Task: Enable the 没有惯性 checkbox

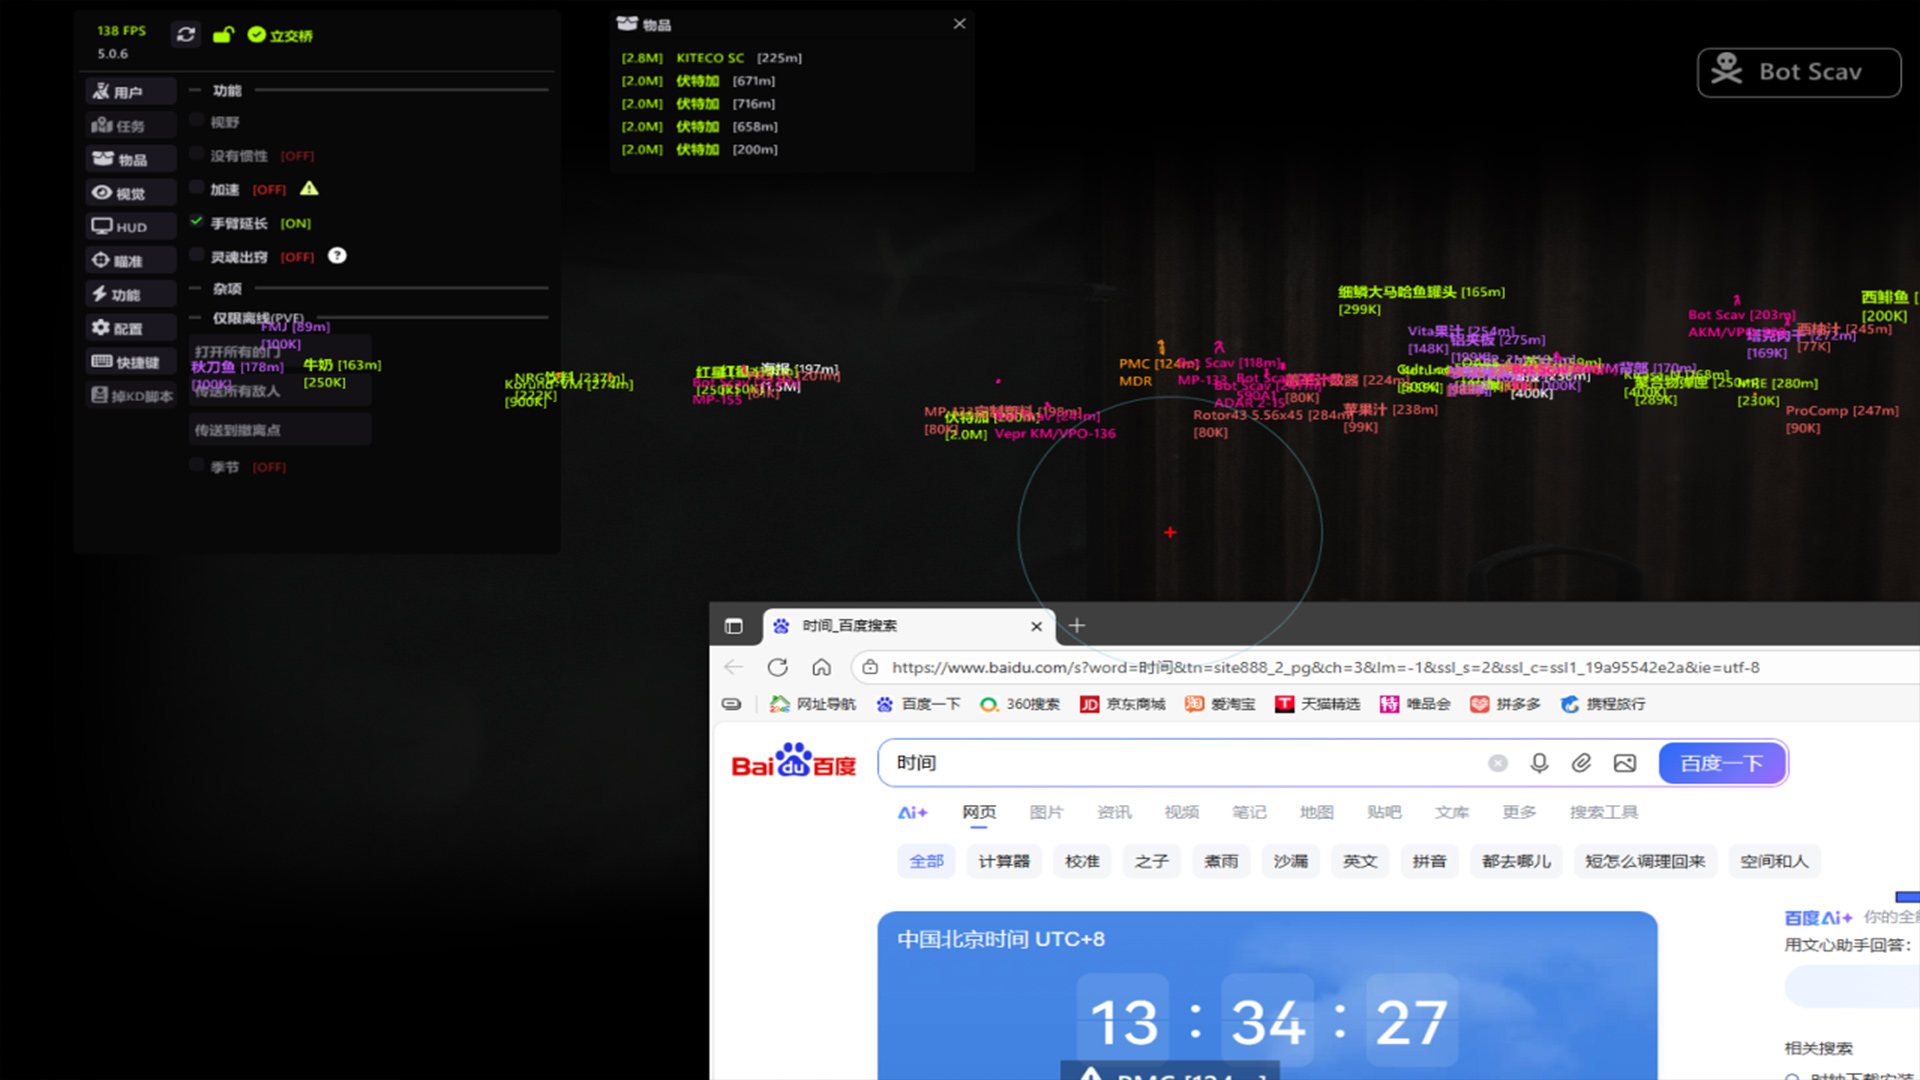Action: click(197, 155)
